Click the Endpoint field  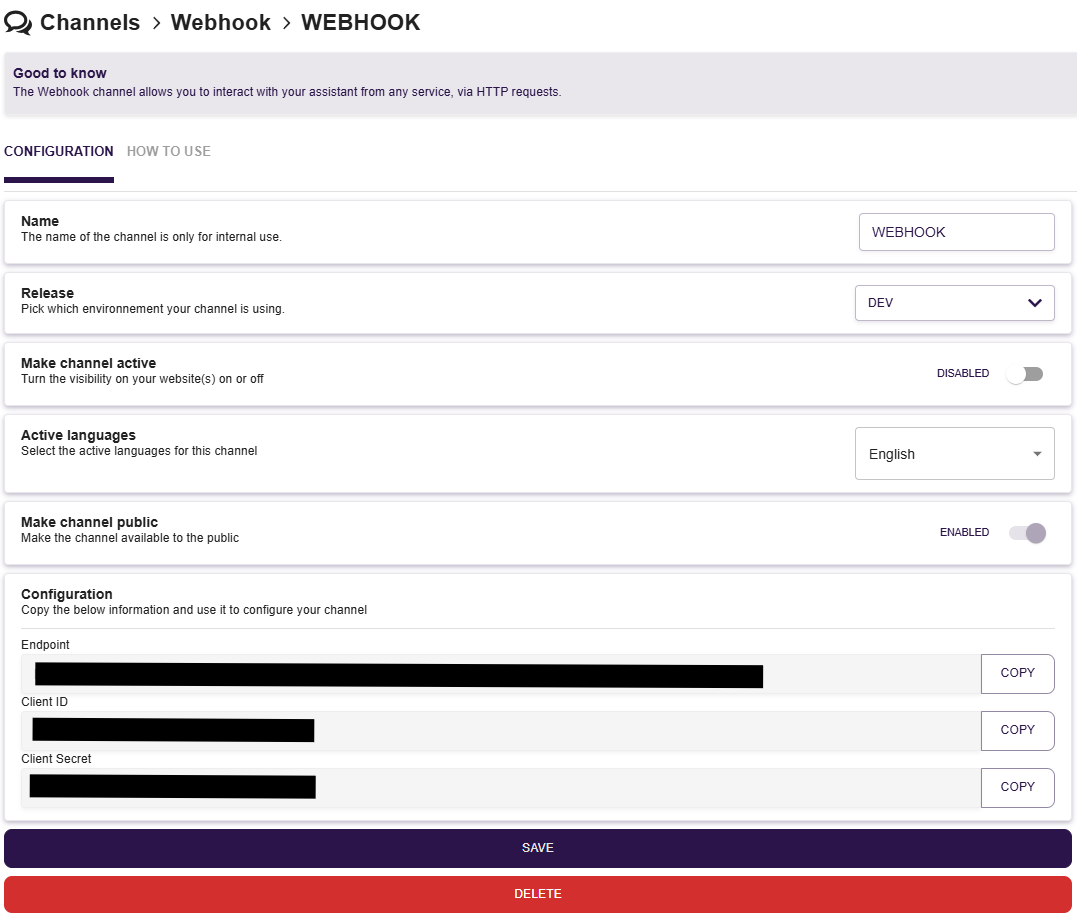[x=500, y=674]
